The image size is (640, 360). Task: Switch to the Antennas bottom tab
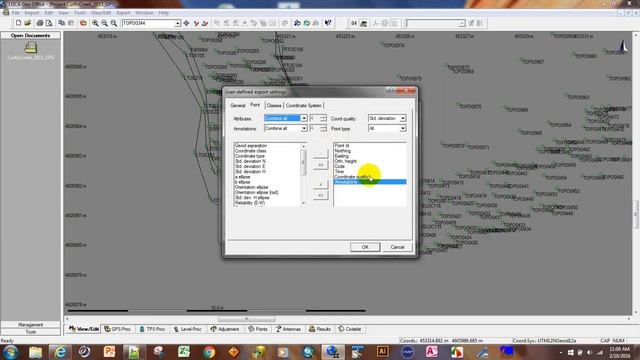288,329
